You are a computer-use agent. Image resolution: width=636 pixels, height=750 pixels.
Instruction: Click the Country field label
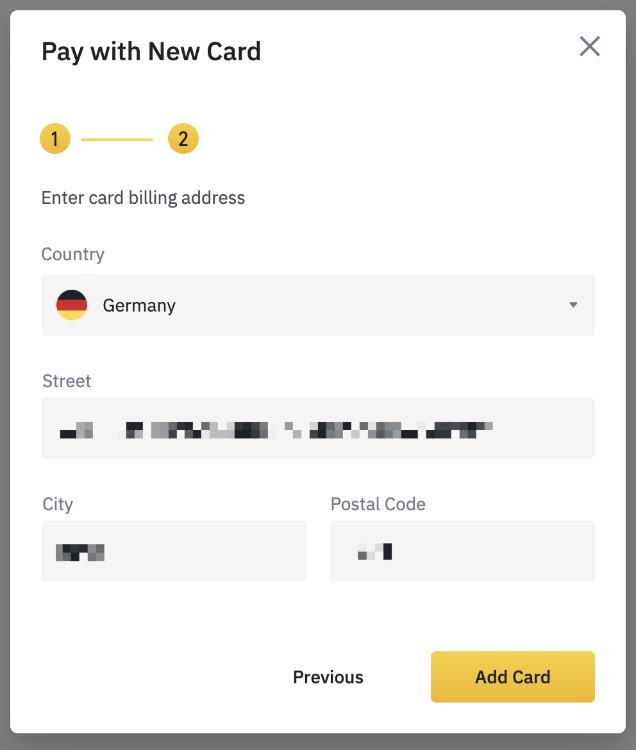click(72, 254)
